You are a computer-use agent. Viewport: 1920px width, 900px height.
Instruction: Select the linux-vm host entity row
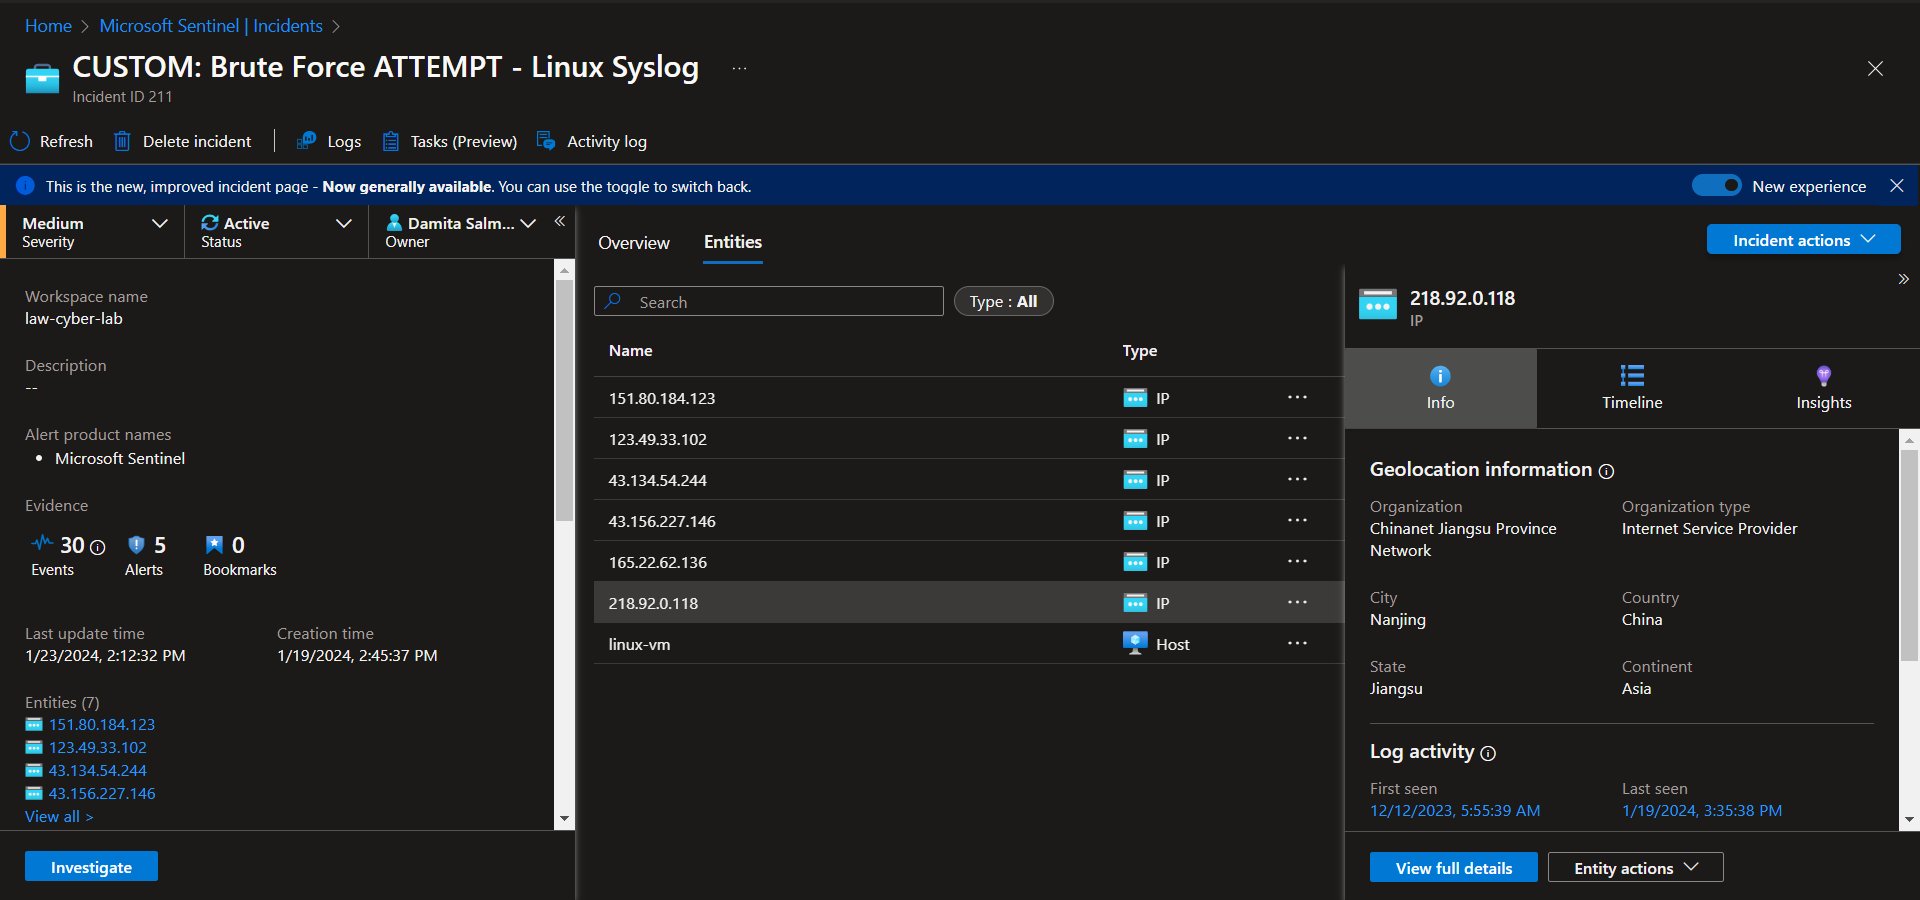[x=968, y=644]
